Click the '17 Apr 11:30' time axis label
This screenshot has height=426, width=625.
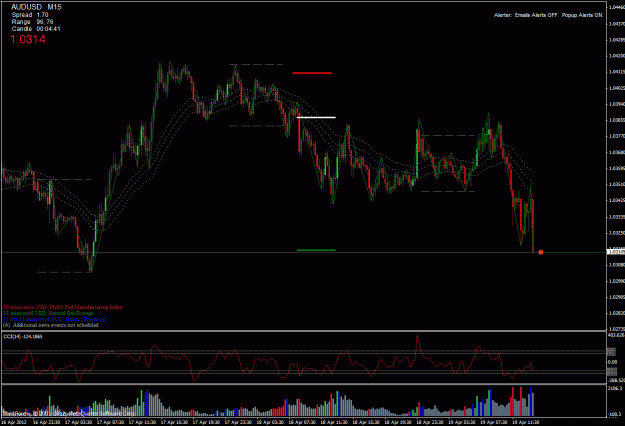pos(142,422)
